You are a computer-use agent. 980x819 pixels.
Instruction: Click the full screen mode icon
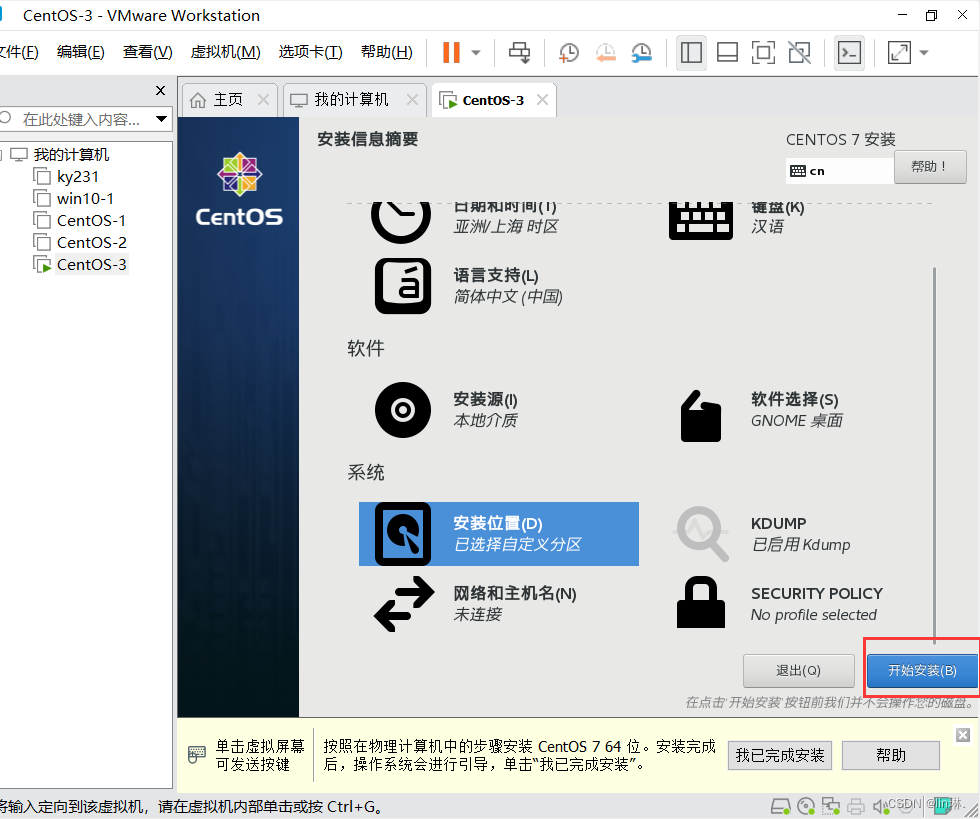[x=763, y=53]
